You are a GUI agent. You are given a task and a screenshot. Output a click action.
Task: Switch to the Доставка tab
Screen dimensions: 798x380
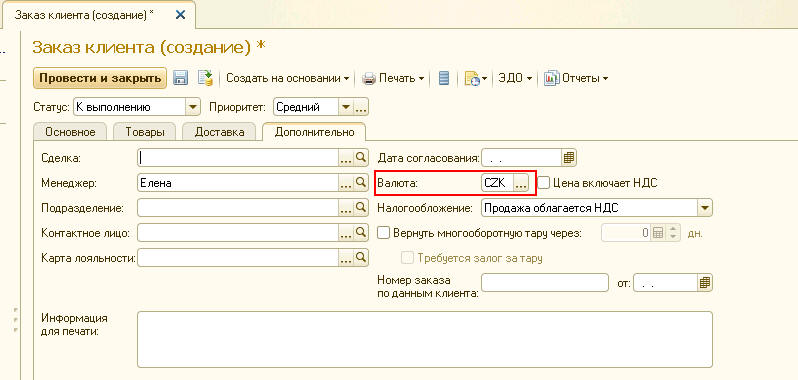(219, 132)
